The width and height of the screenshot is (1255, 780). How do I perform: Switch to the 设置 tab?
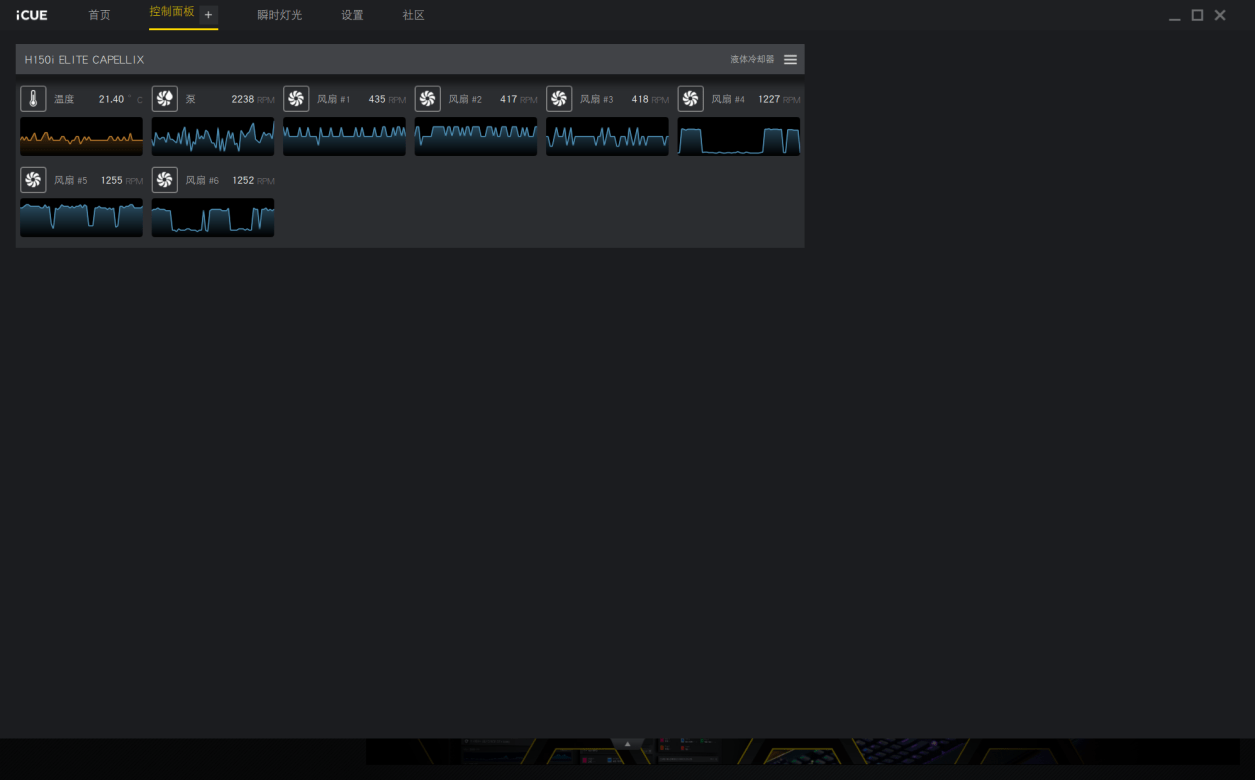(352, 15)
